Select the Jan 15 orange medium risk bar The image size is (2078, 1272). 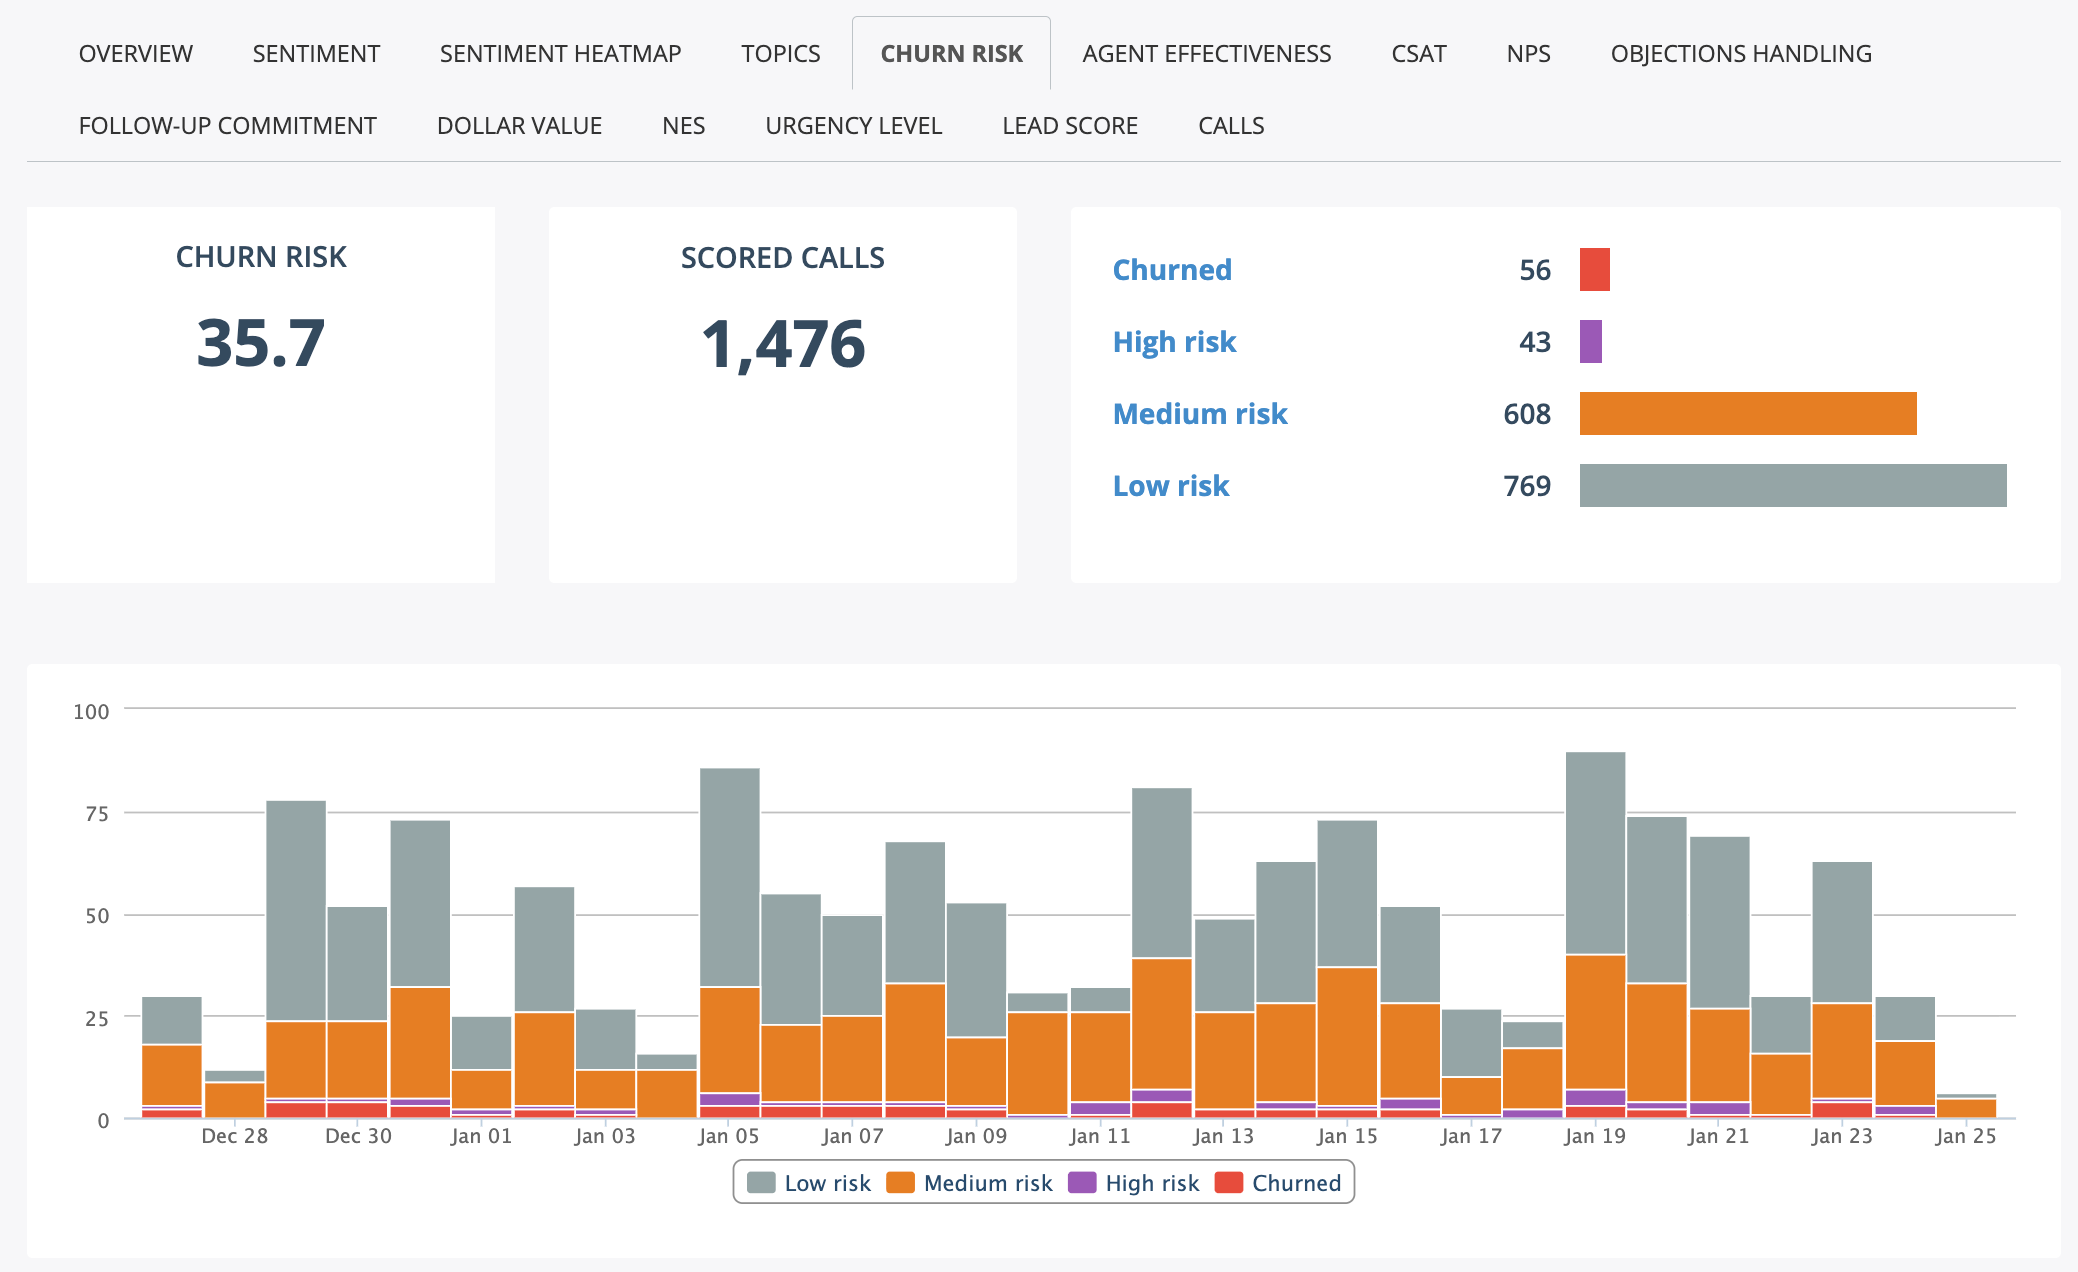pyautogui.click(x=1347, y=1036)
